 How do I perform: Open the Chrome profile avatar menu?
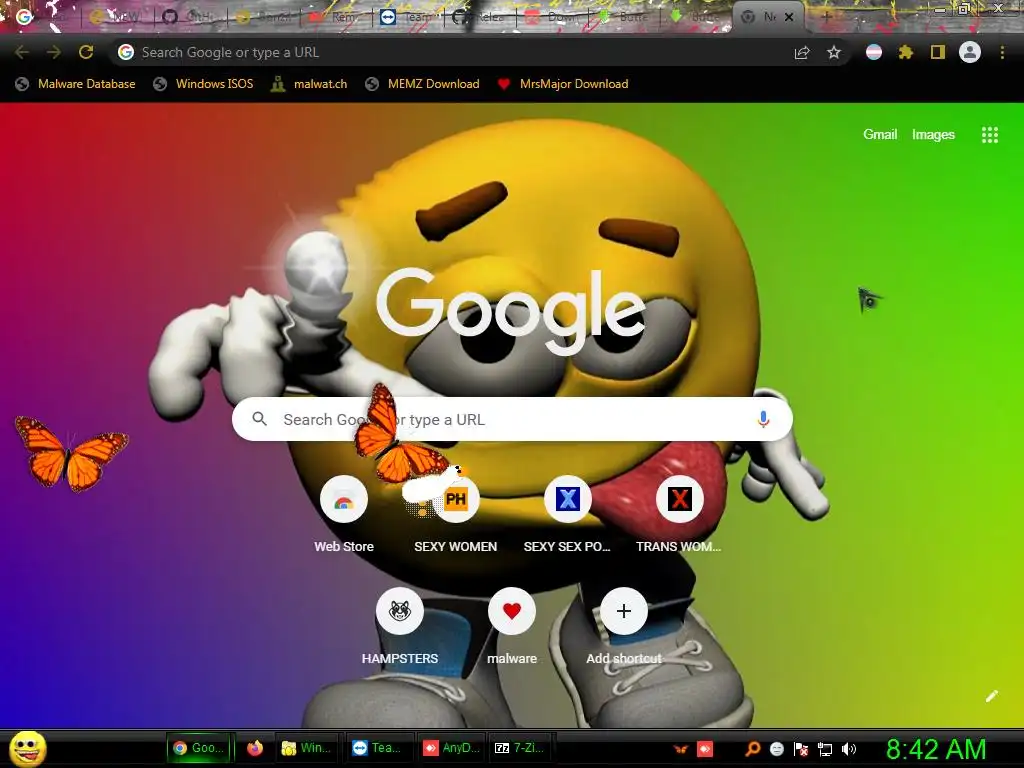[x=970, y=52]
